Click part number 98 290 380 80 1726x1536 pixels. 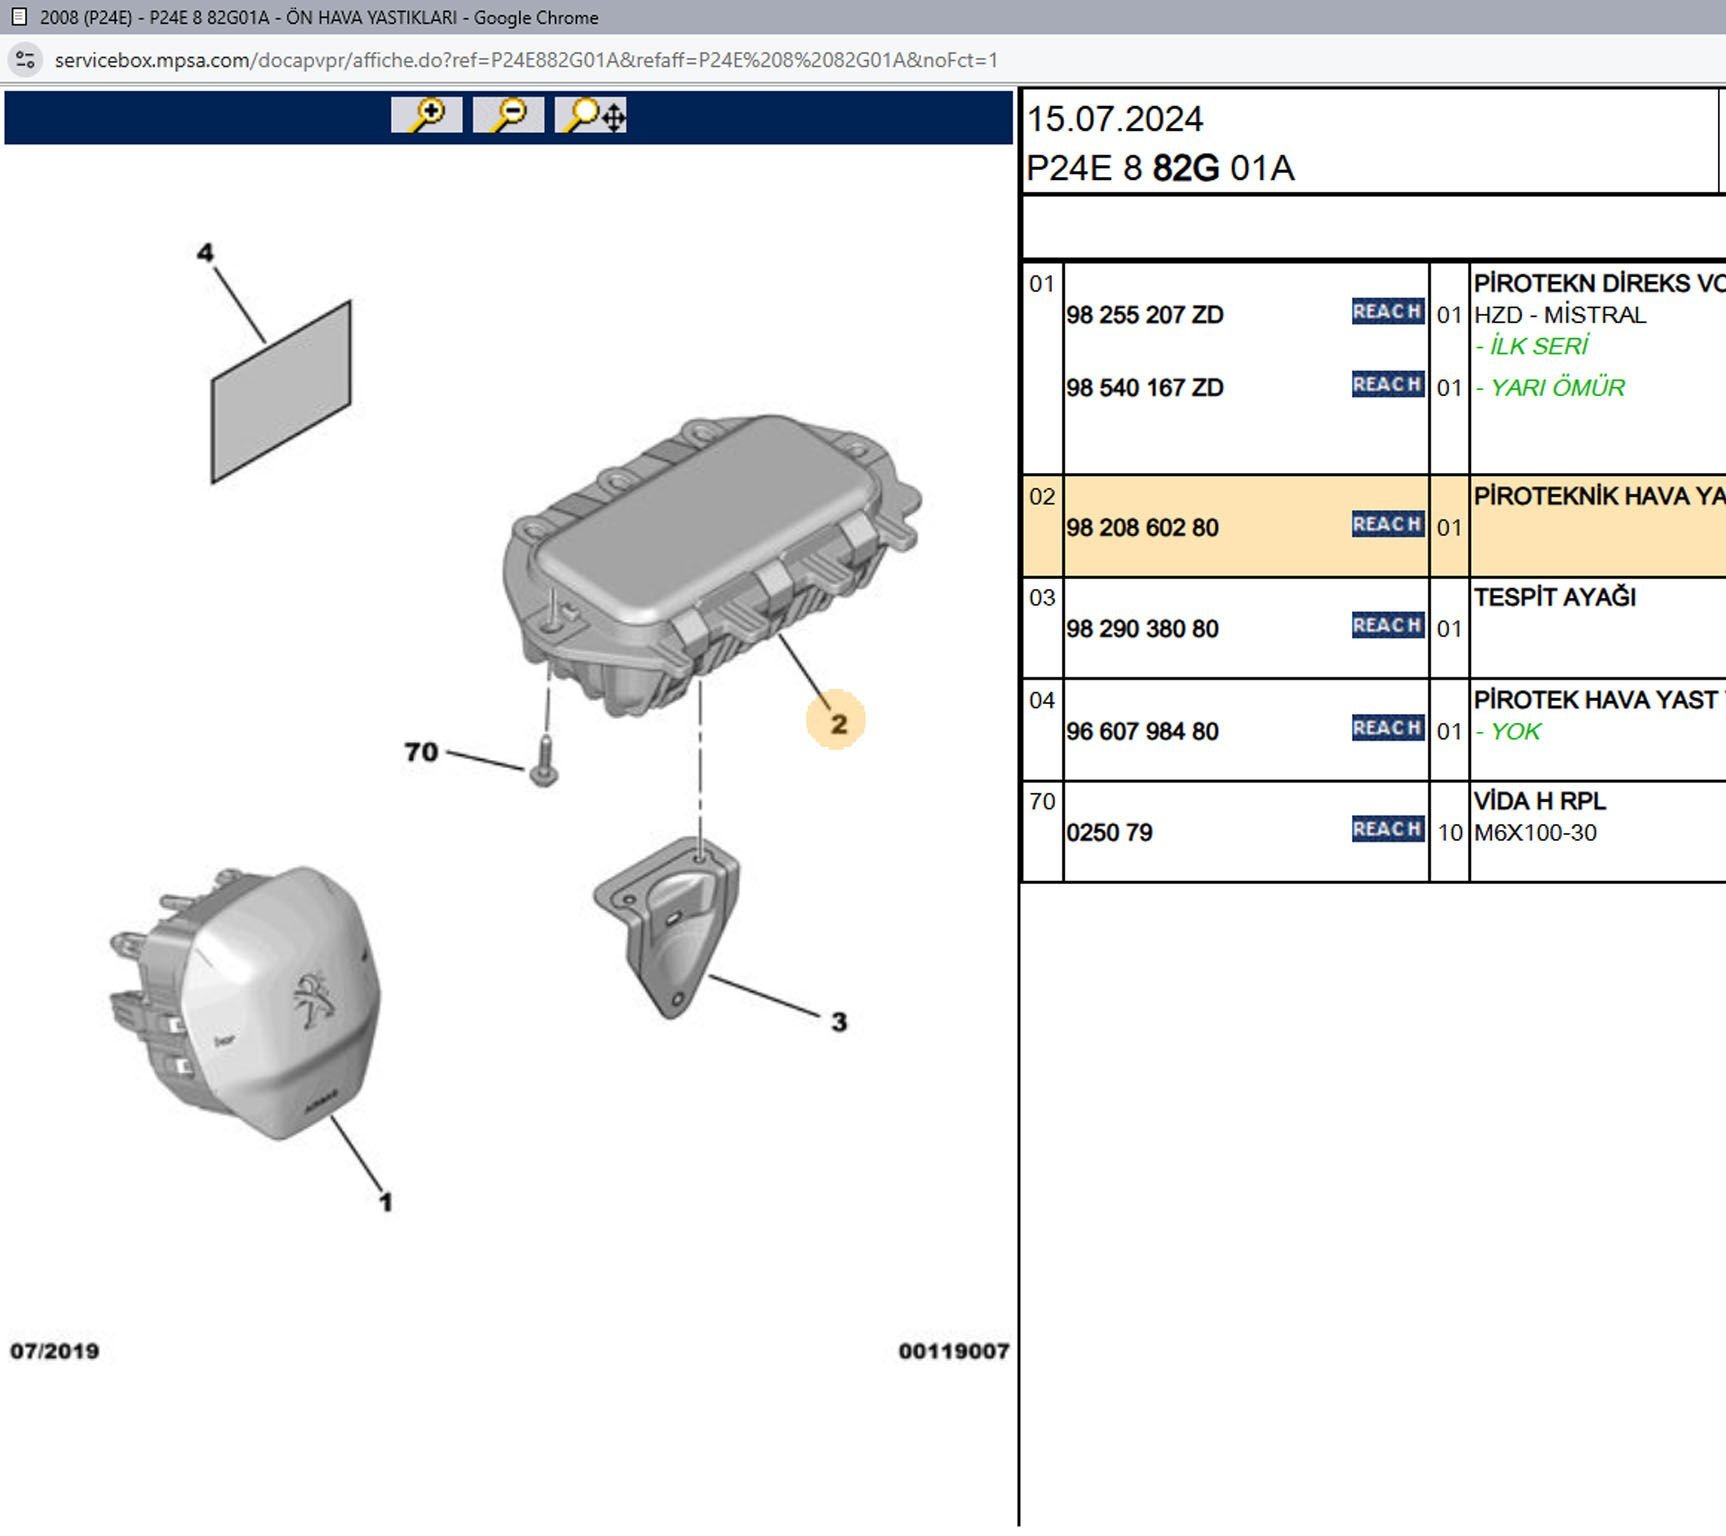[1142, 629]
